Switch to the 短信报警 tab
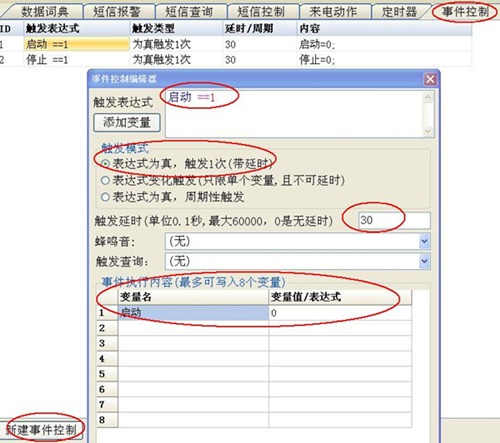The height and width of the screenshot is (443, 500). pyautogui.click(x=117, y=12)
